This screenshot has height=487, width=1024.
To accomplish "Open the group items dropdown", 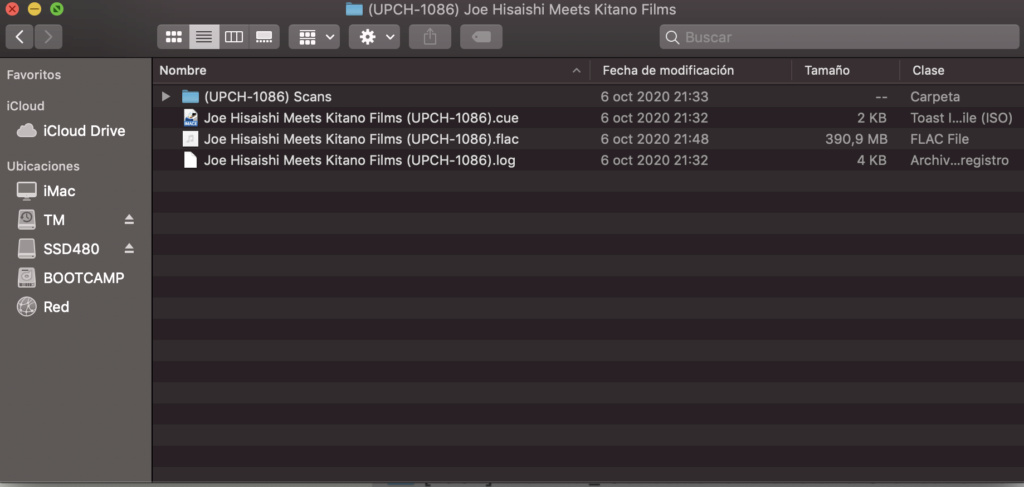I will (314, 37).
